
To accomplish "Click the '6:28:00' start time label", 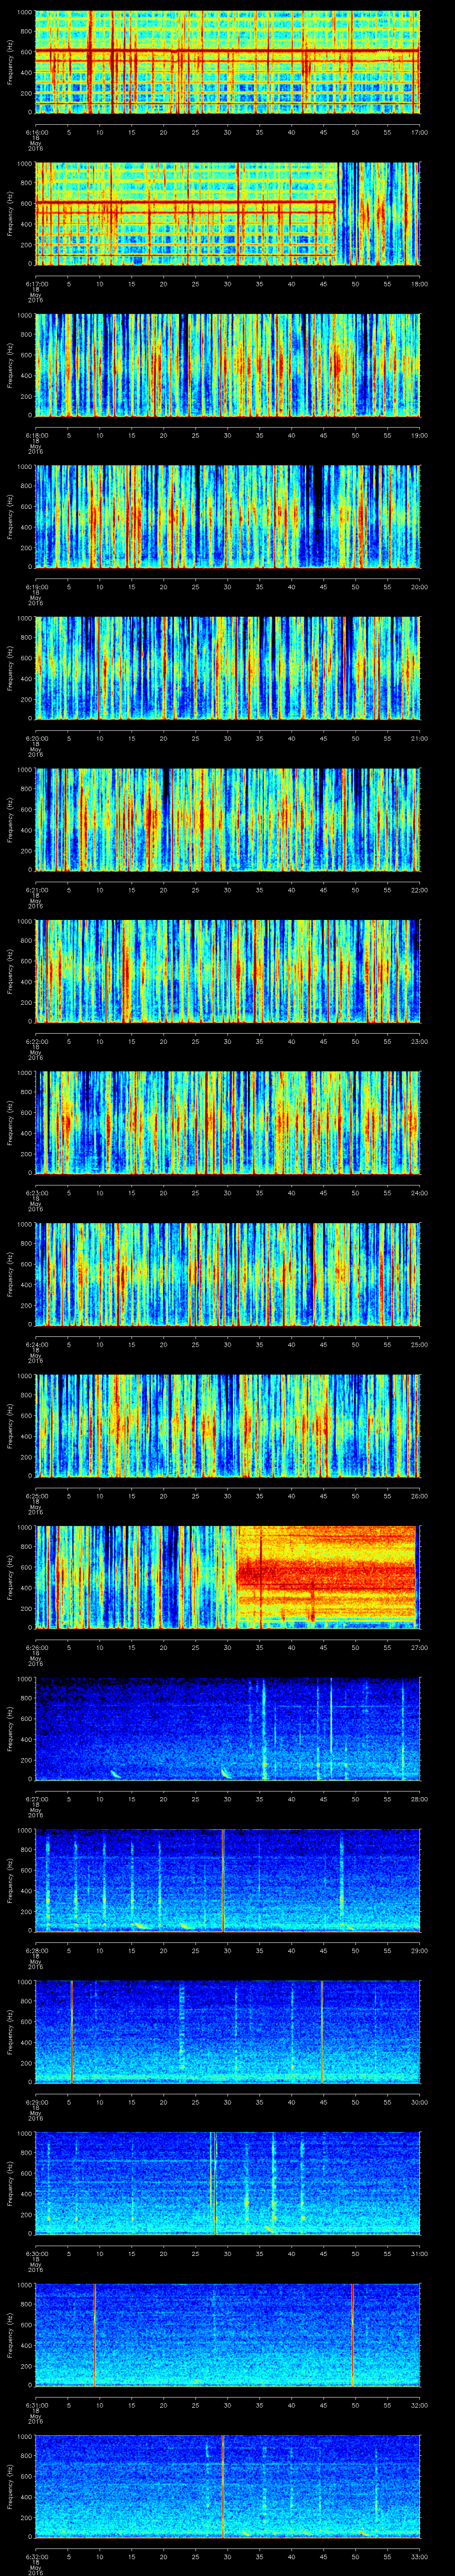I will pos(36,1950).
